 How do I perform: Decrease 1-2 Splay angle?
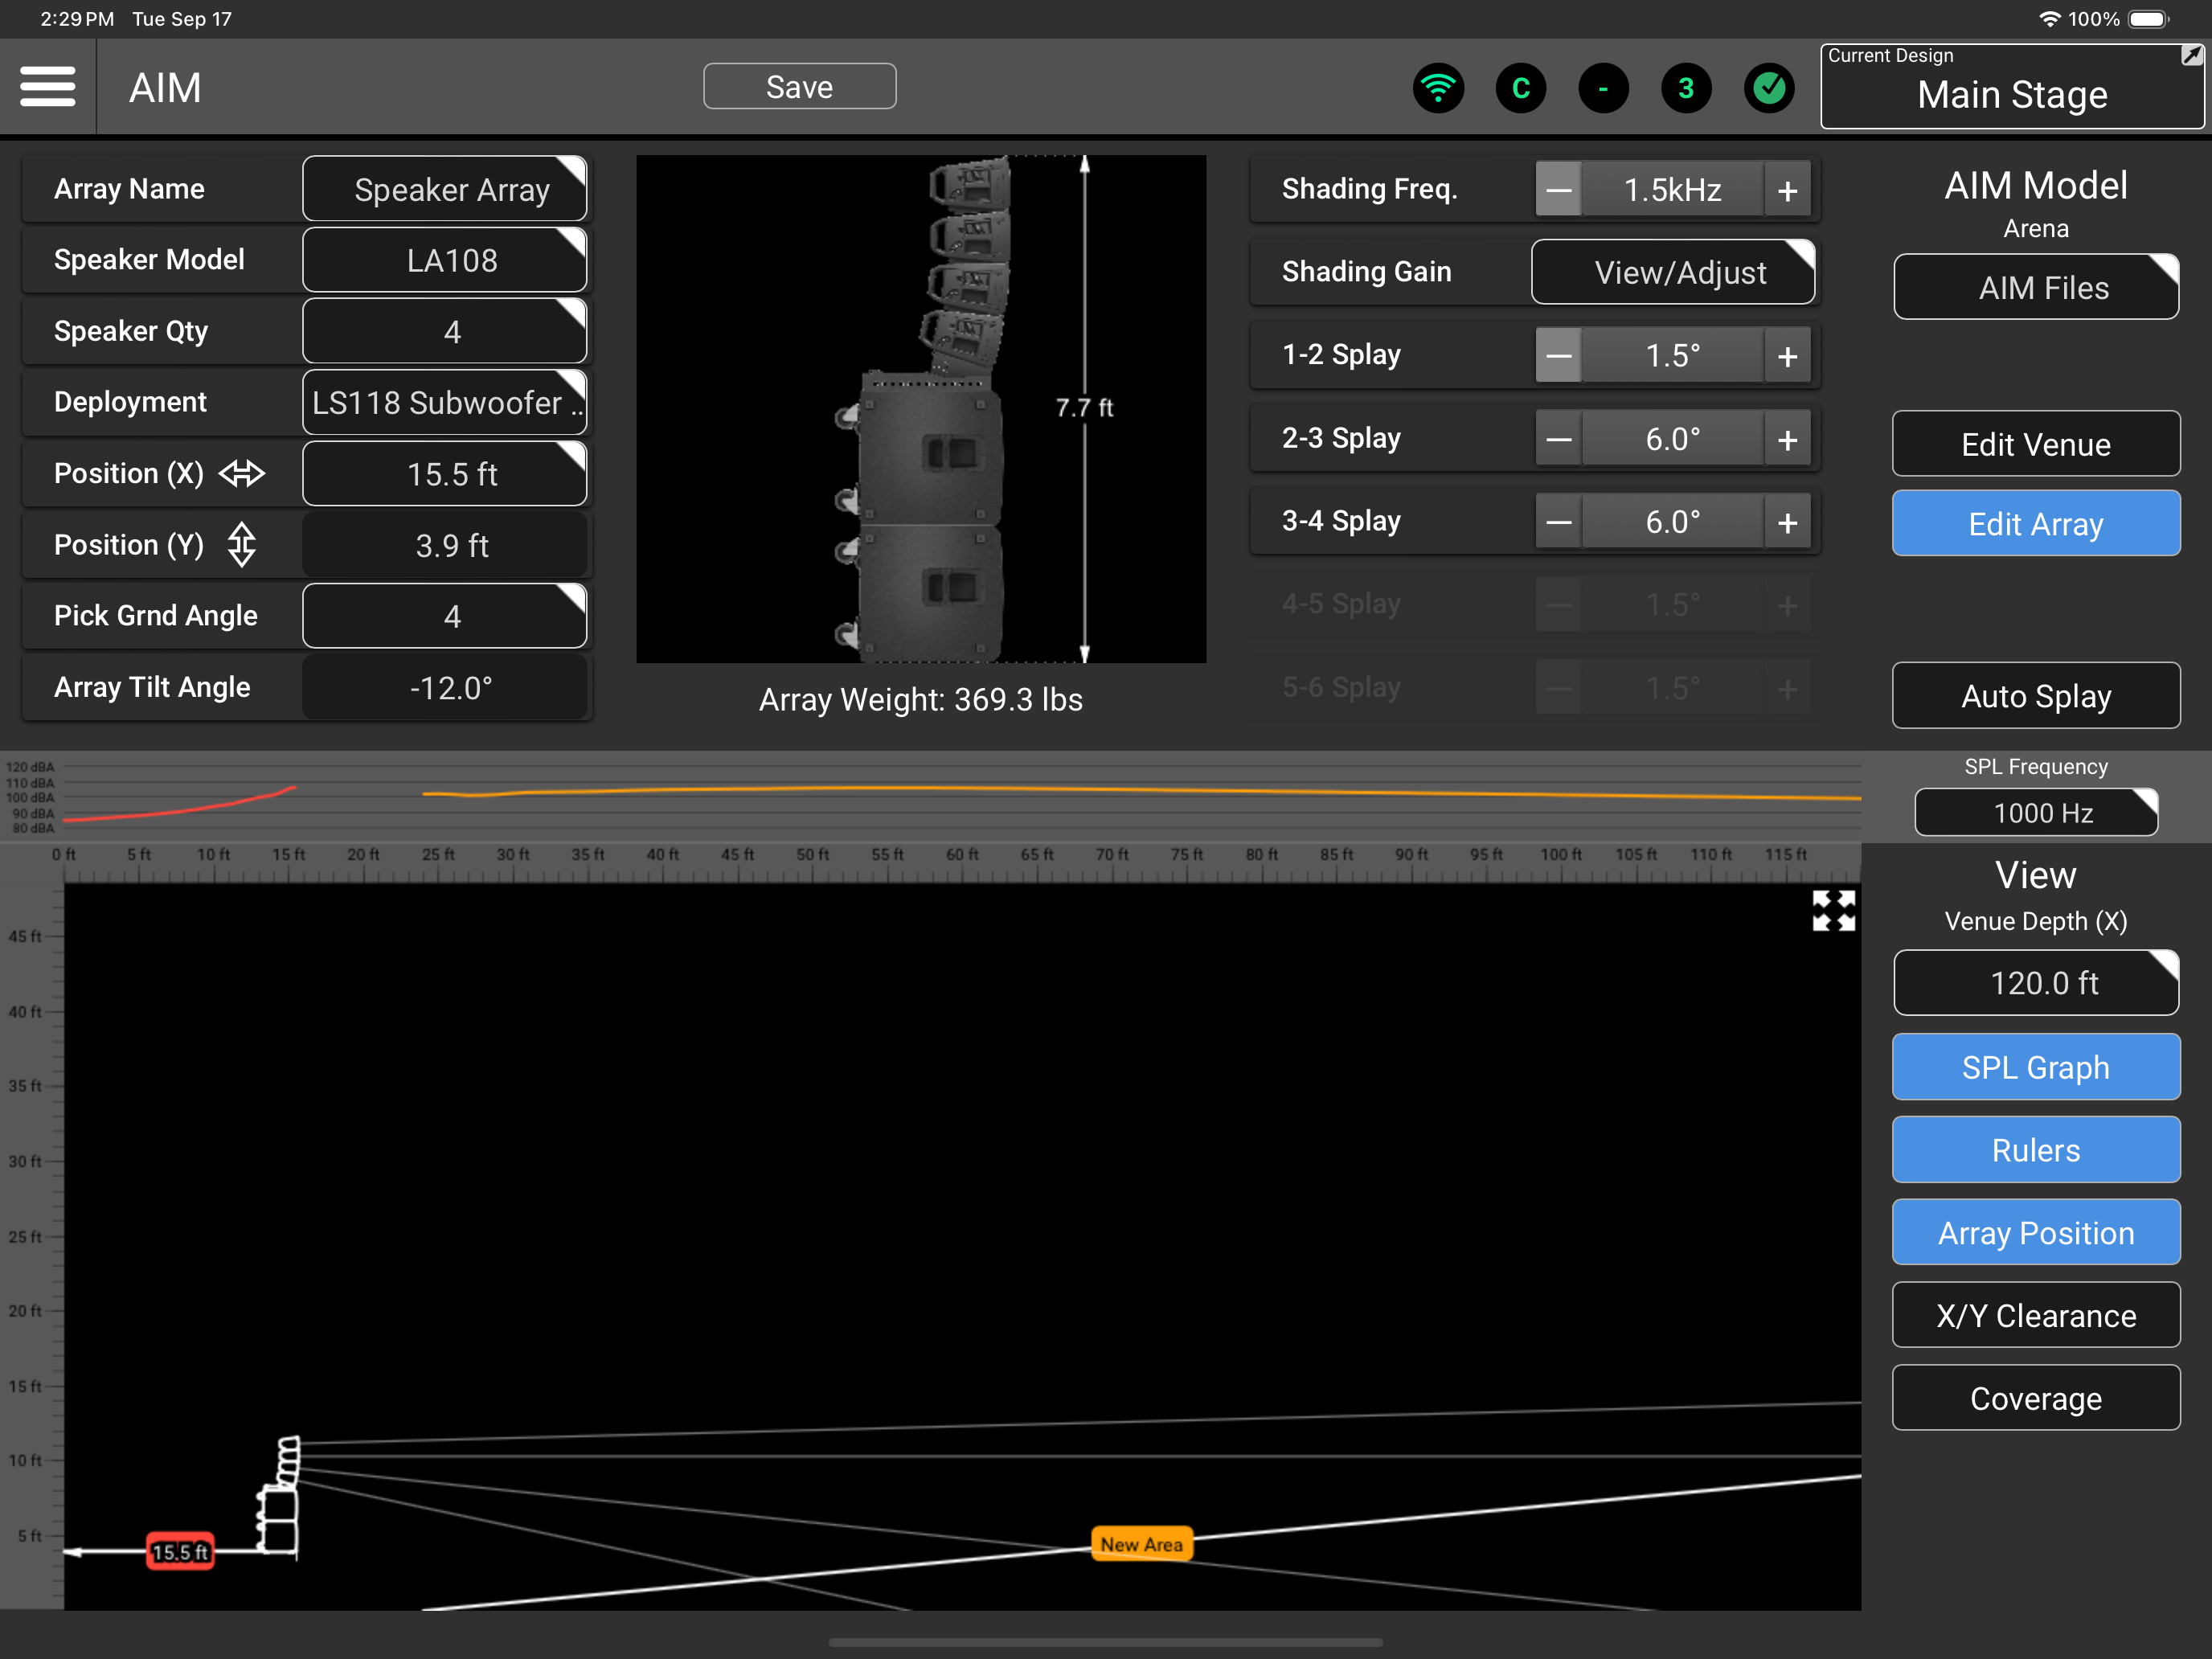tap(1558, 355)
